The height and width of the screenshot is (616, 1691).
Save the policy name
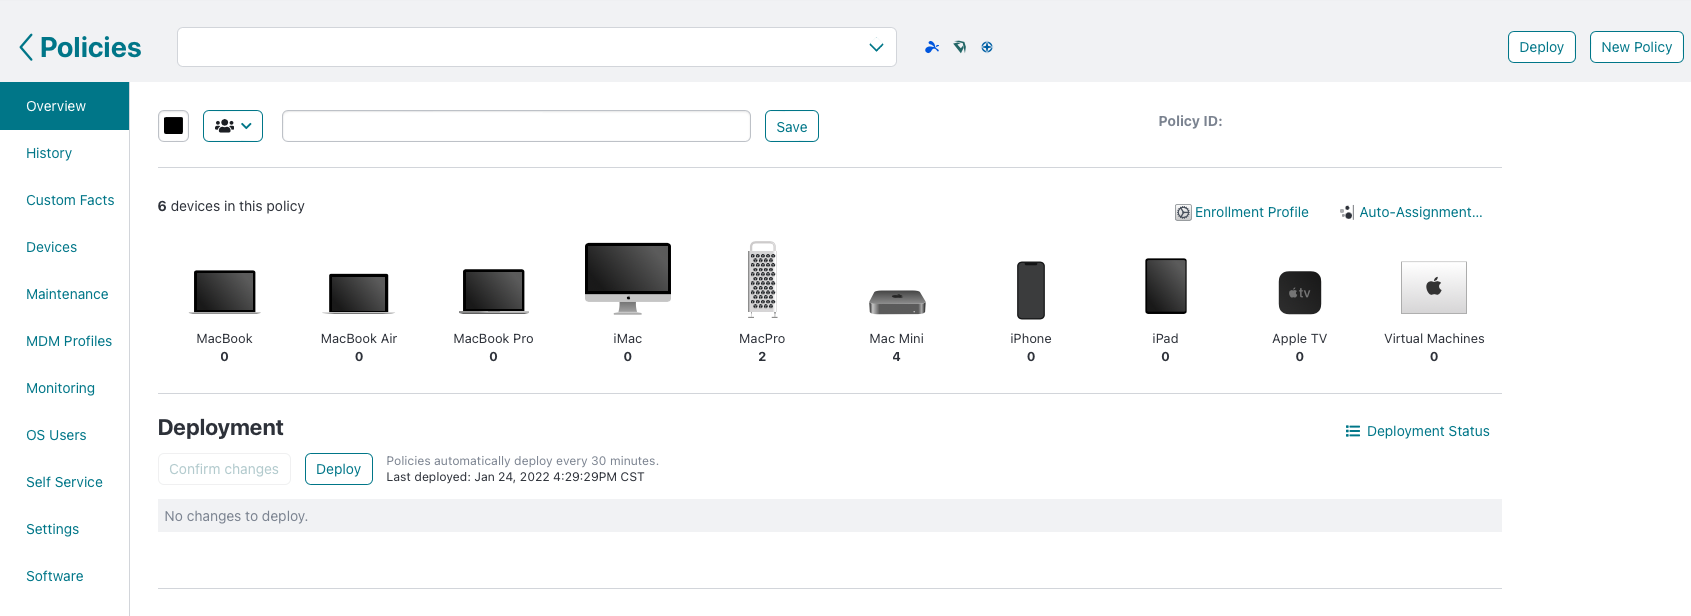click(x=792, y=126)
